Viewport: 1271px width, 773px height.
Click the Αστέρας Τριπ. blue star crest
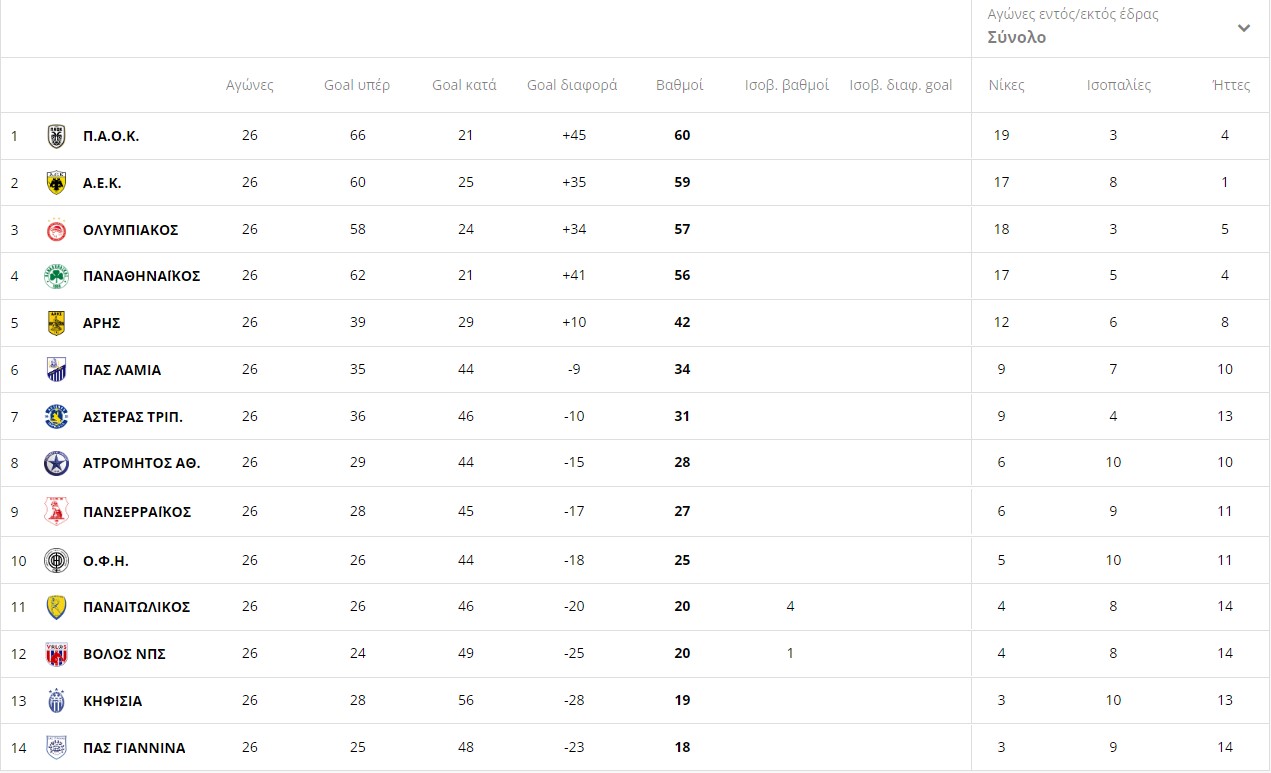point(57,417)
